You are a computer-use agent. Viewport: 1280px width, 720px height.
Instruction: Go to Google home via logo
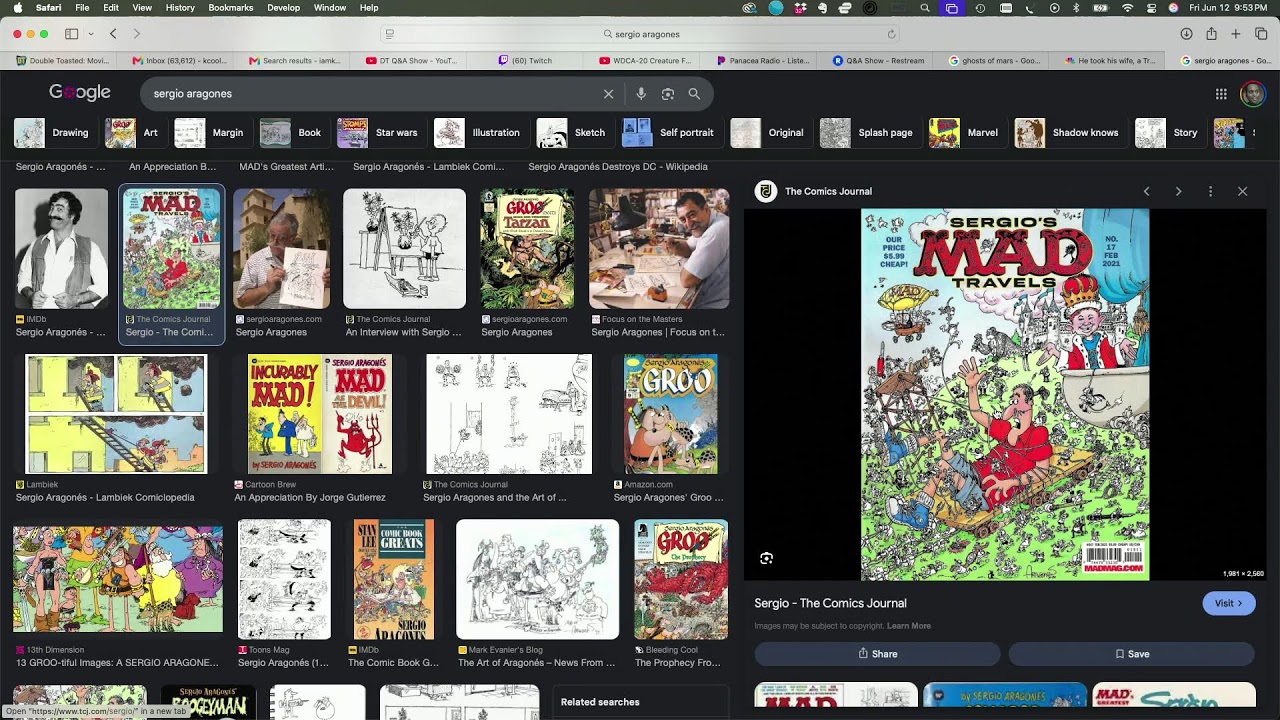[x=80, y=93]
